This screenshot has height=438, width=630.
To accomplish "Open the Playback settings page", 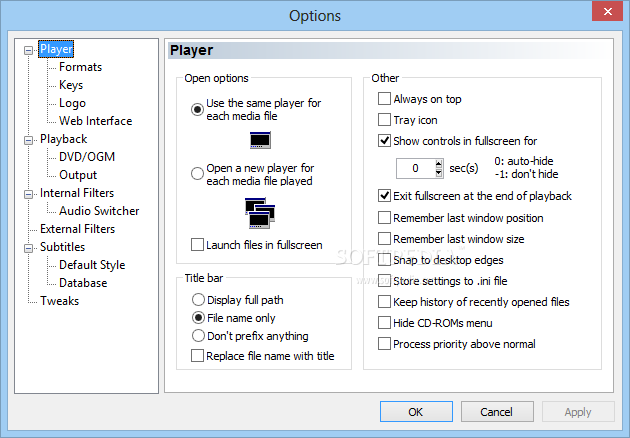I will 63,139.
